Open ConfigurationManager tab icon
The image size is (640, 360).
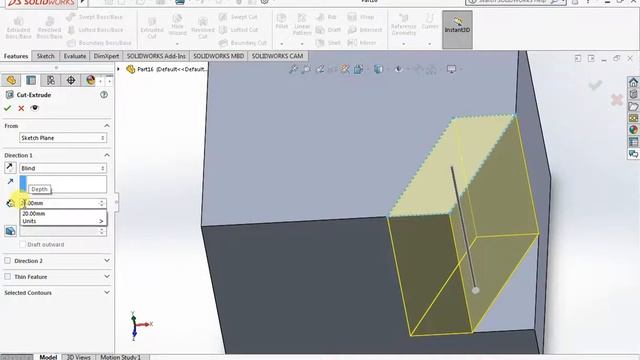tap(51, 80)
